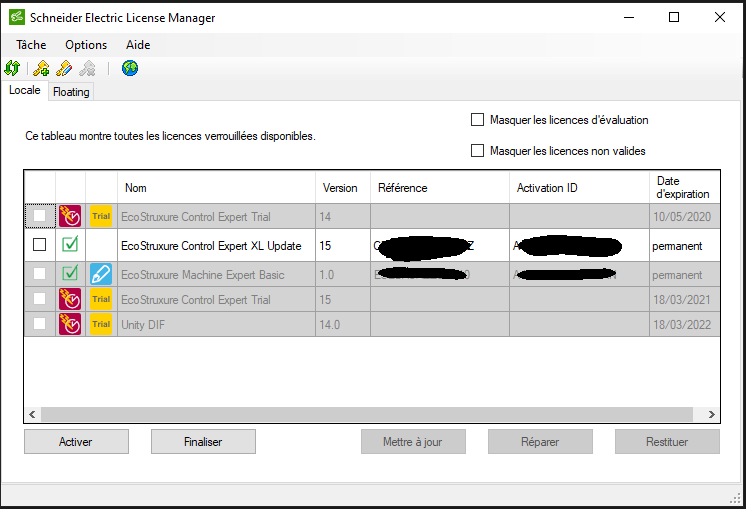The width and height of the screenshot is (746, 509).
Task: Enable Masquer les licences d'évaluation checkbox
Action: coord(477,120)
